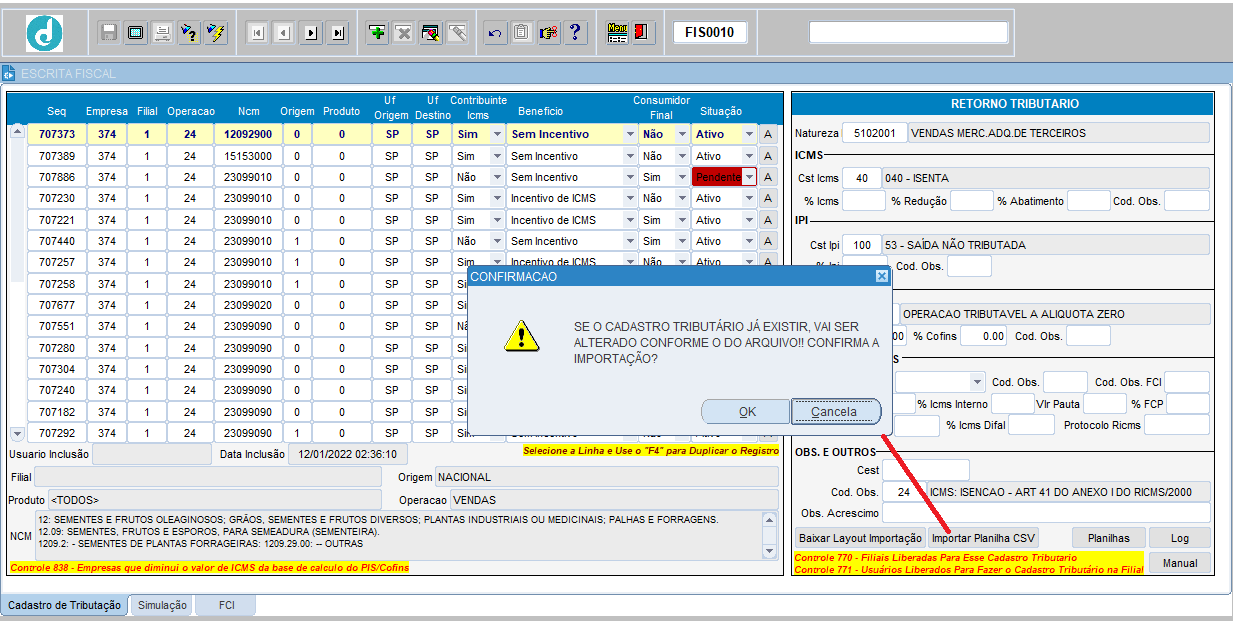Open Contribuinte Icms dropdown for row 707373

(x=497, y=134)
